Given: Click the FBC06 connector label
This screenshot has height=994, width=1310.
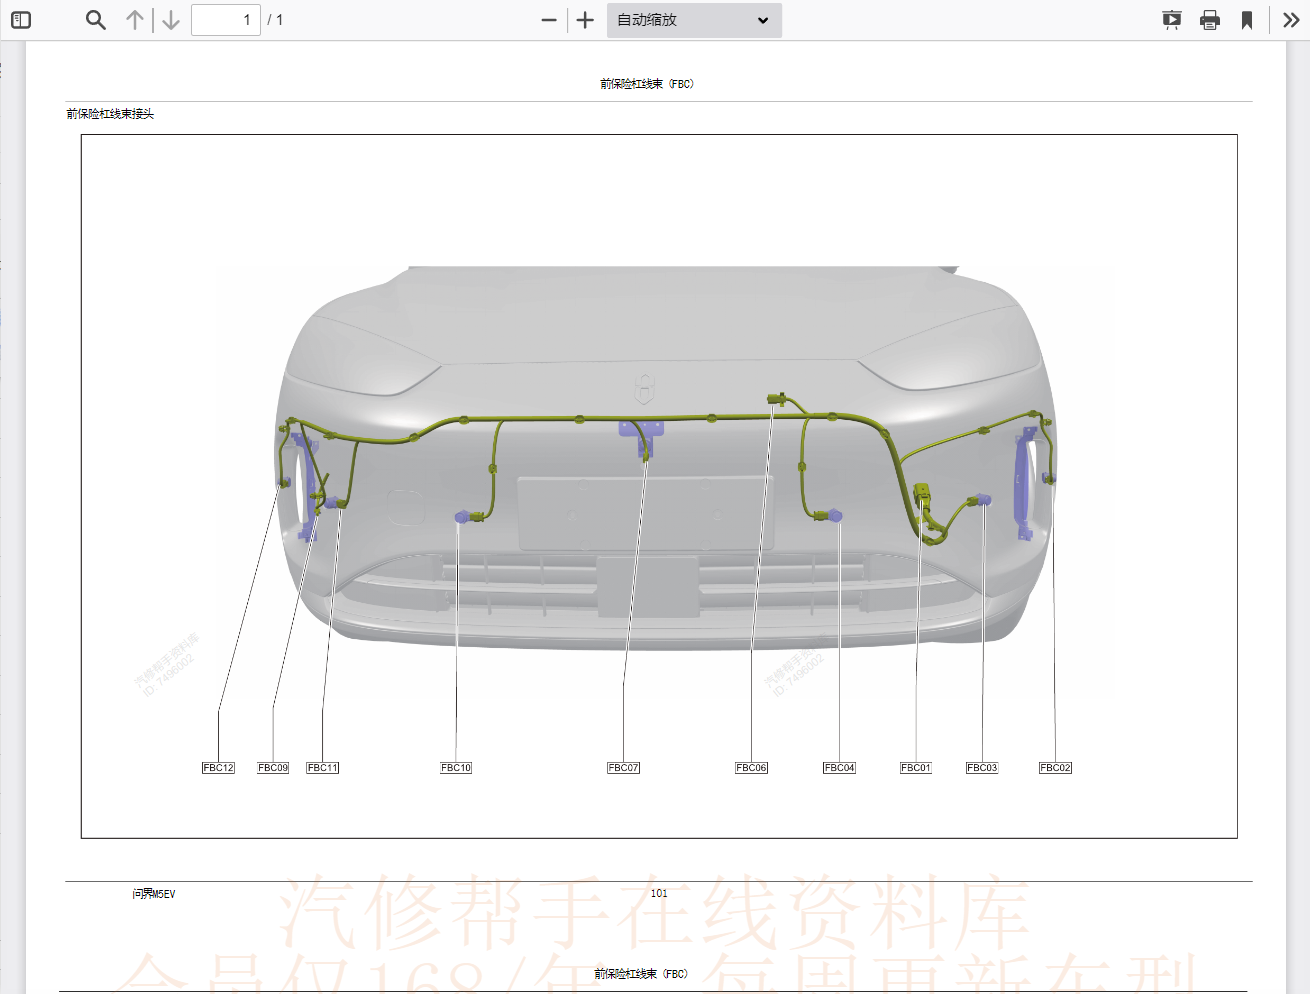Looking at the screenshot, I should click(x=751, y=768).
